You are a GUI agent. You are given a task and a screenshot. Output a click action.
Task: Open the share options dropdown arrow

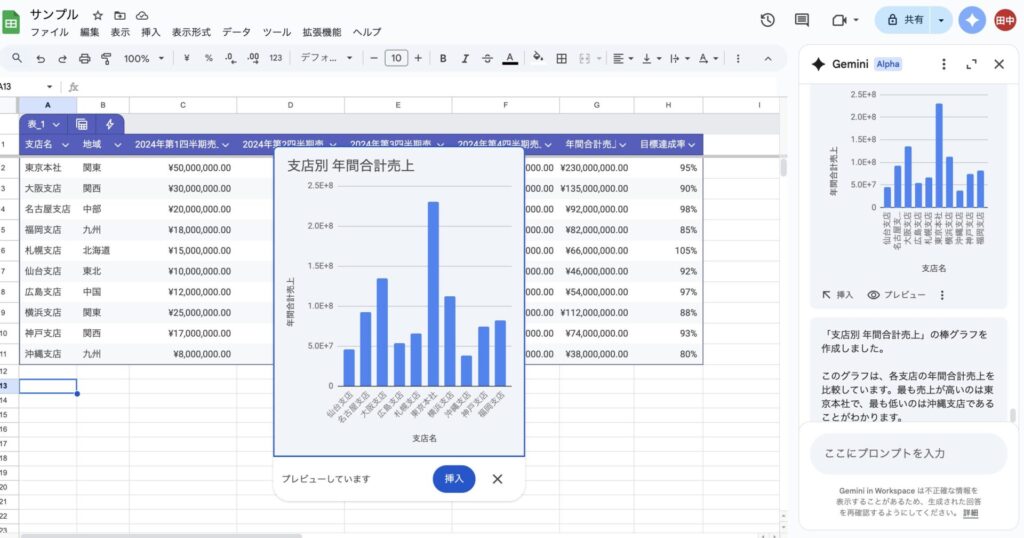[941, 20]
